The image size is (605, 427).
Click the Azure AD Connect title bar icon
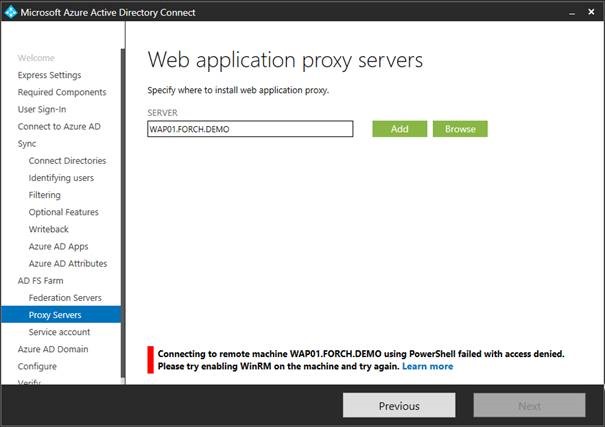(x=11, y=12)
